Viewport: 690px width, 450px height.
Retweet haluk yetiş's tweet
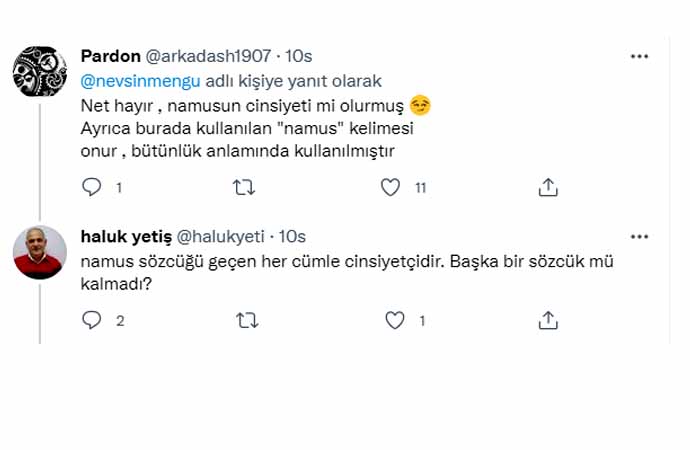242,320
